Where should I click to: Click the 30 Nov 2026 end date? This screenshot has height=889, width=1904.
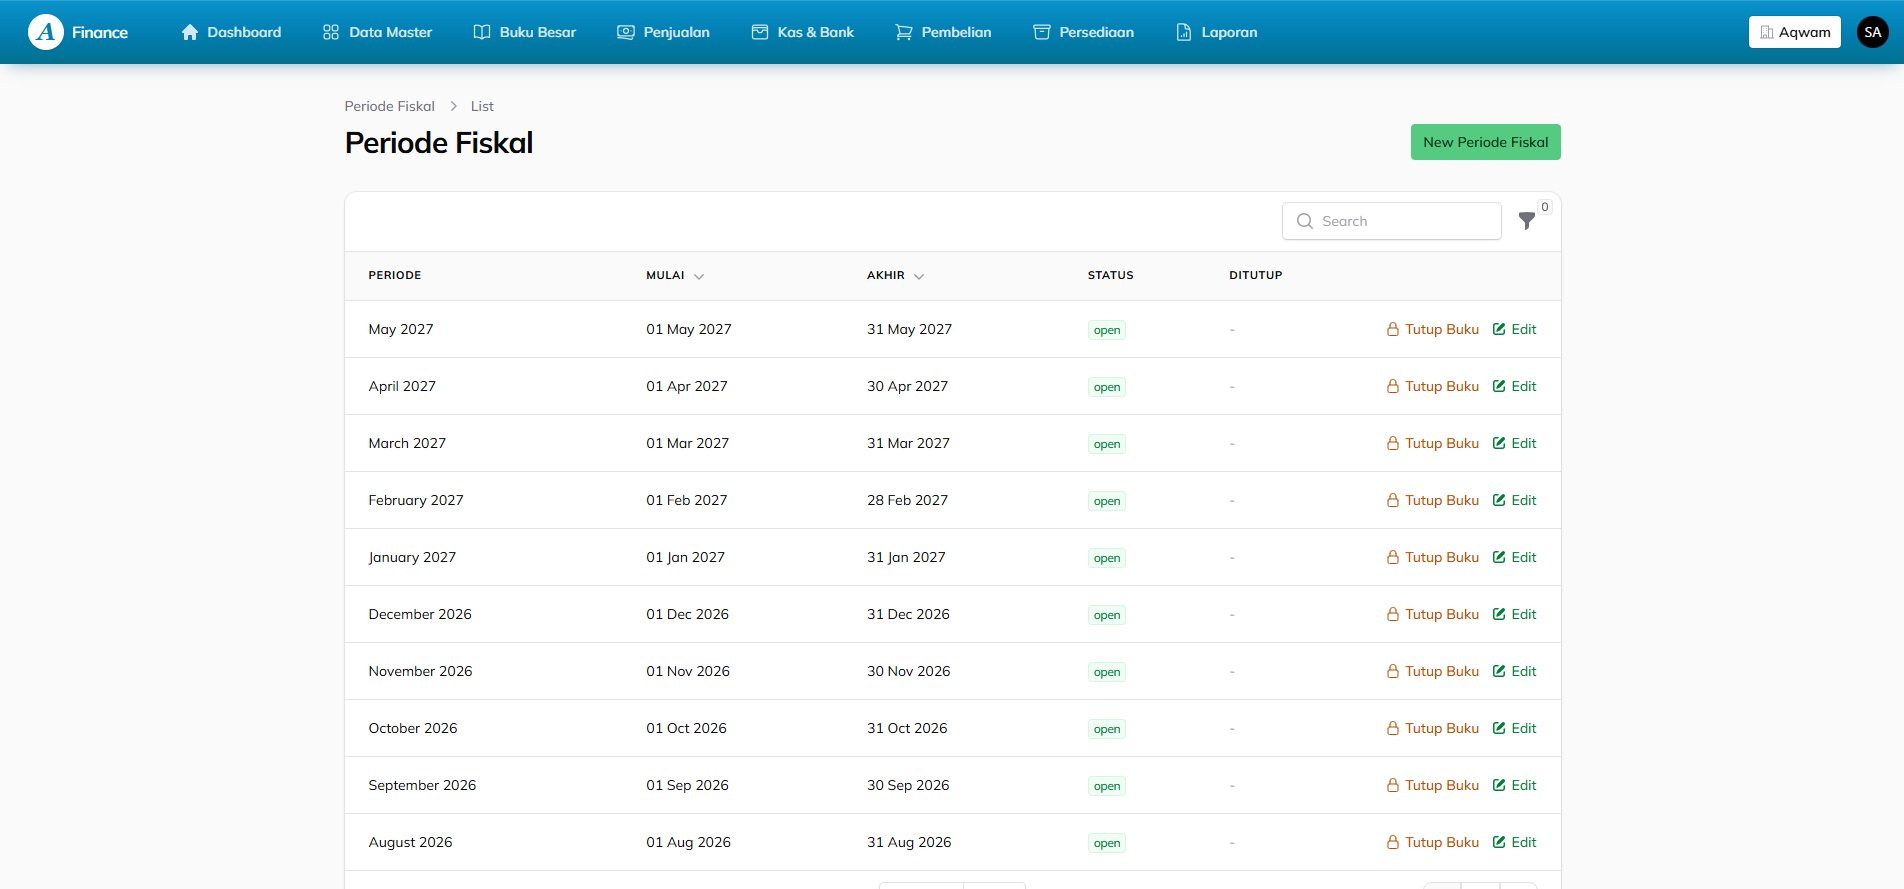pos(908,671)
